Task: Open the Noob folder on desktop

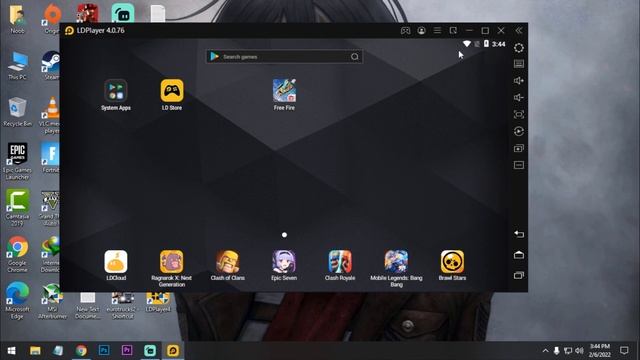Action: [17, 19]
